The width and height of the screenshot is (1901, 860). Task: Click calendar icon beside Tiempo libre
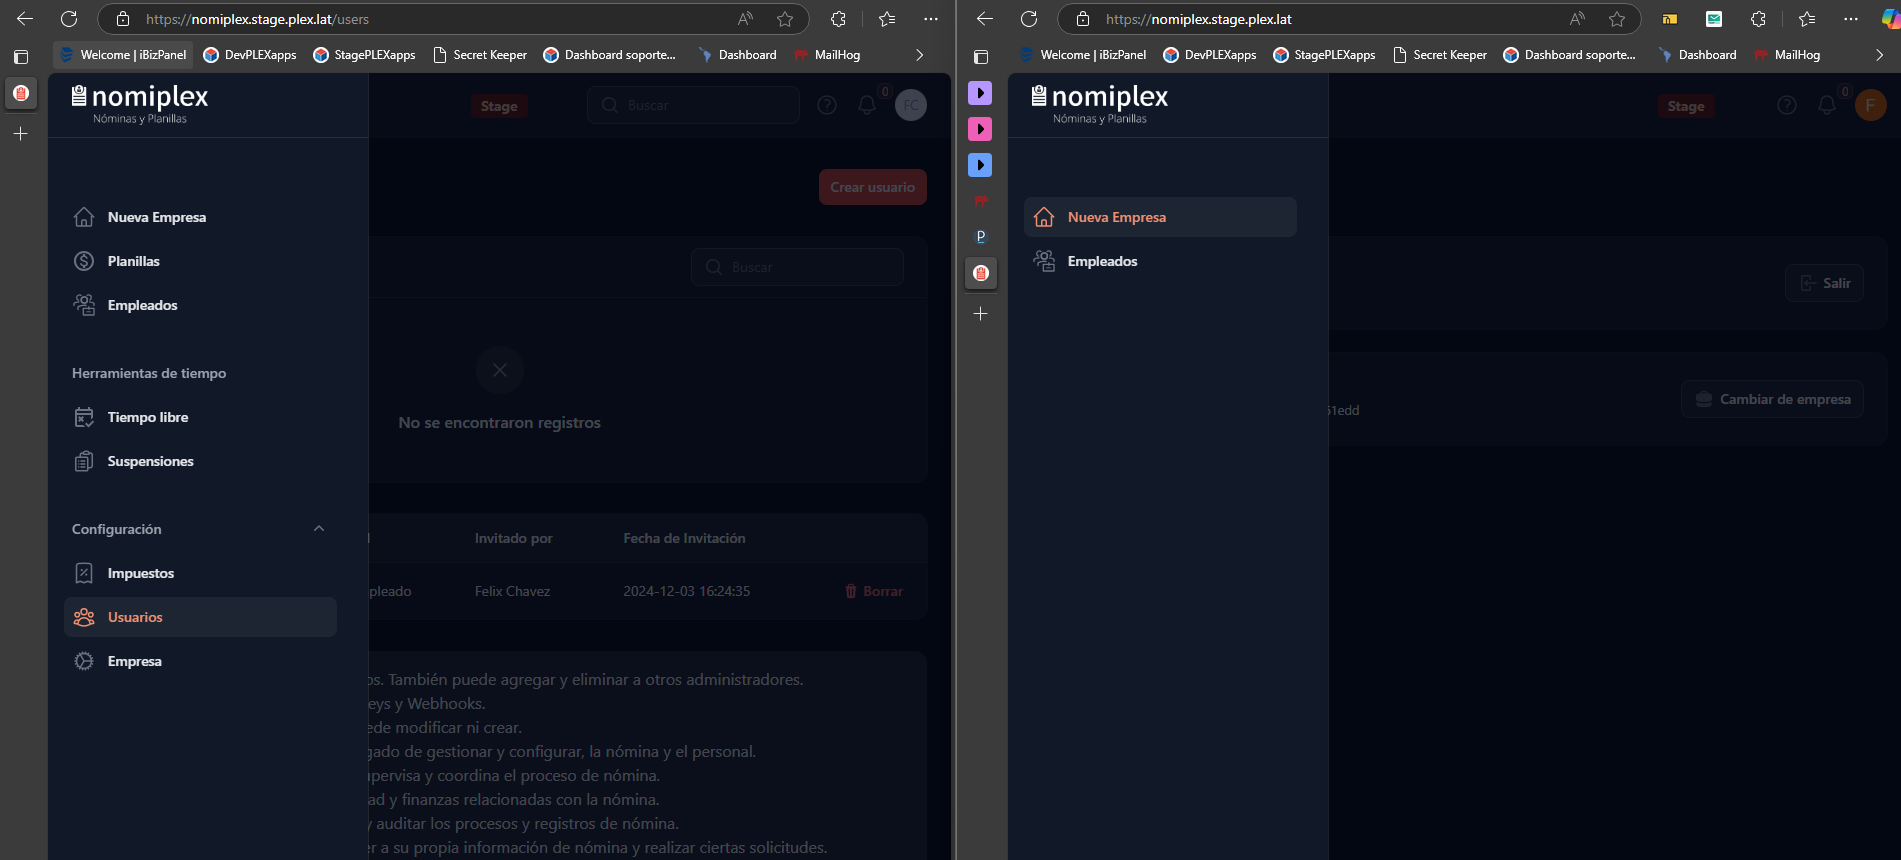(84, 417)
